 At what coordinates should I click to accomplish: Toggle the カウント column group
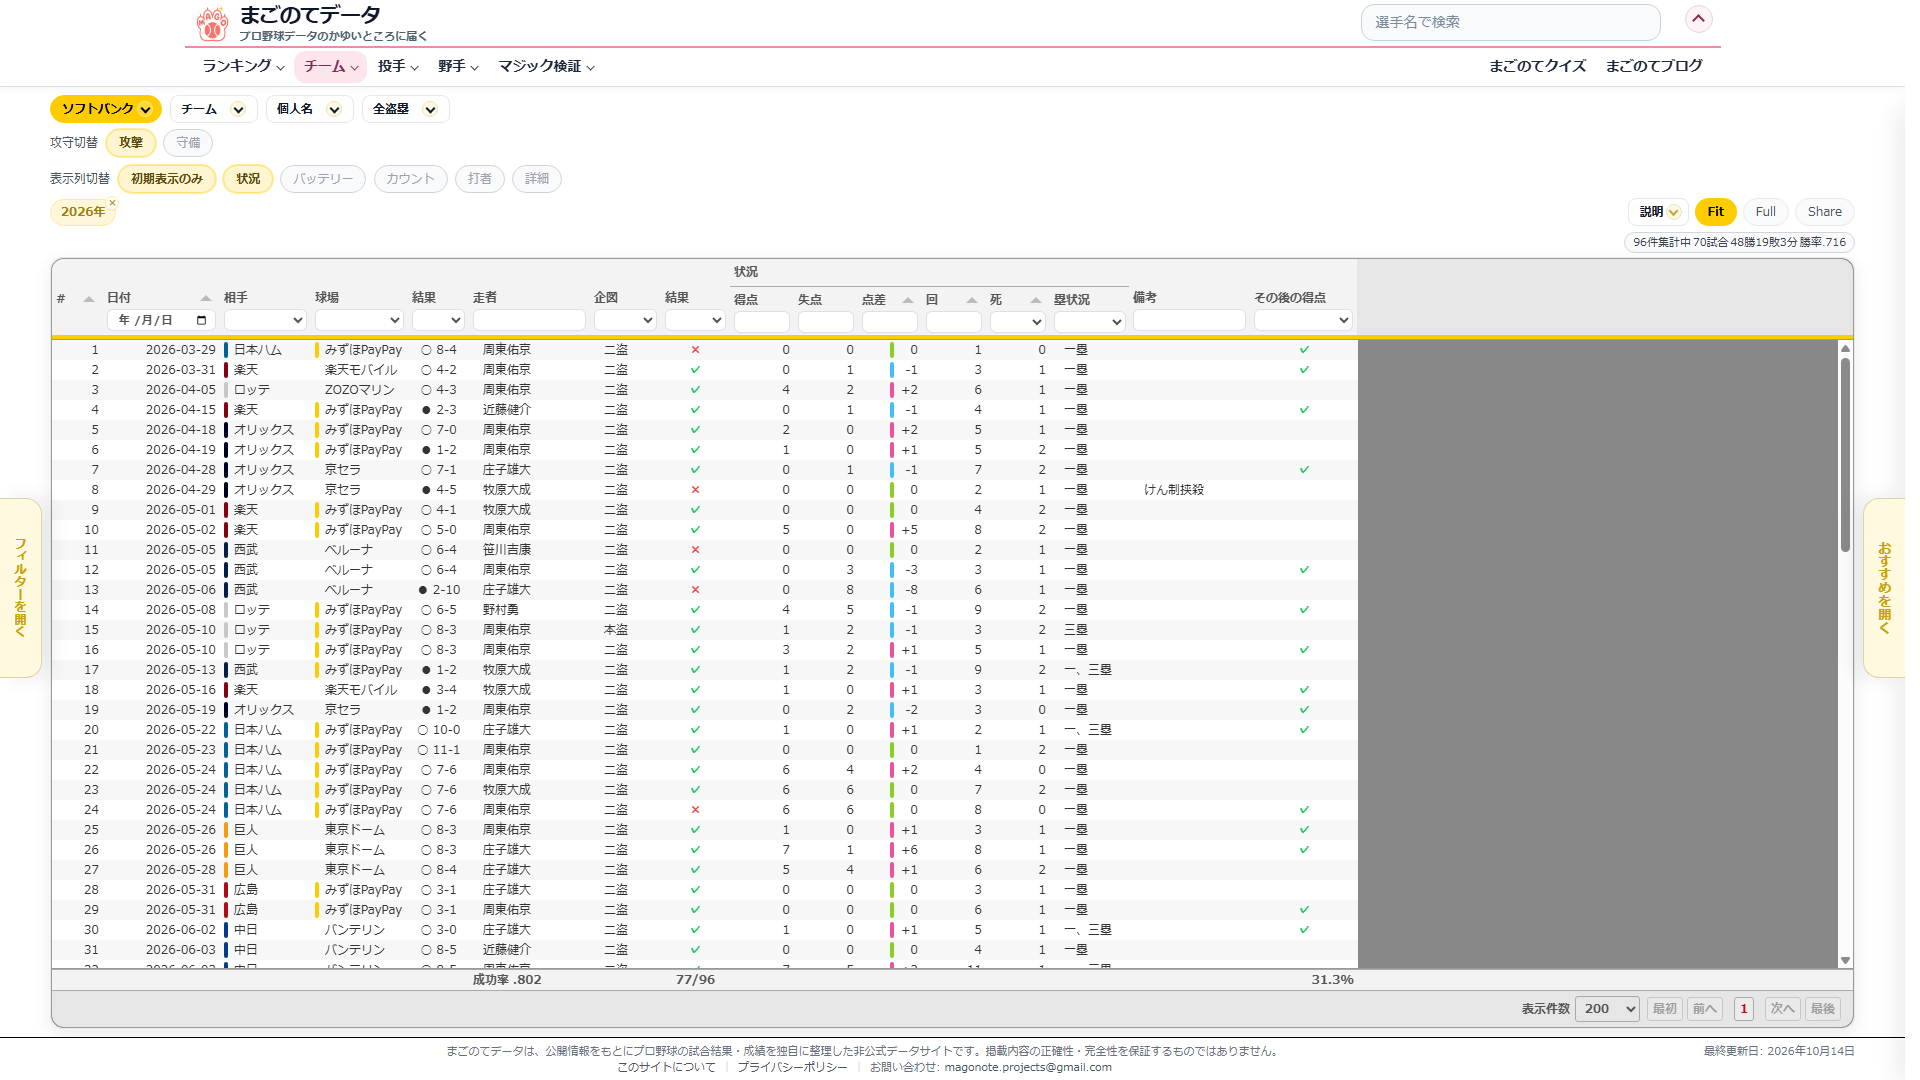(410, 179)
